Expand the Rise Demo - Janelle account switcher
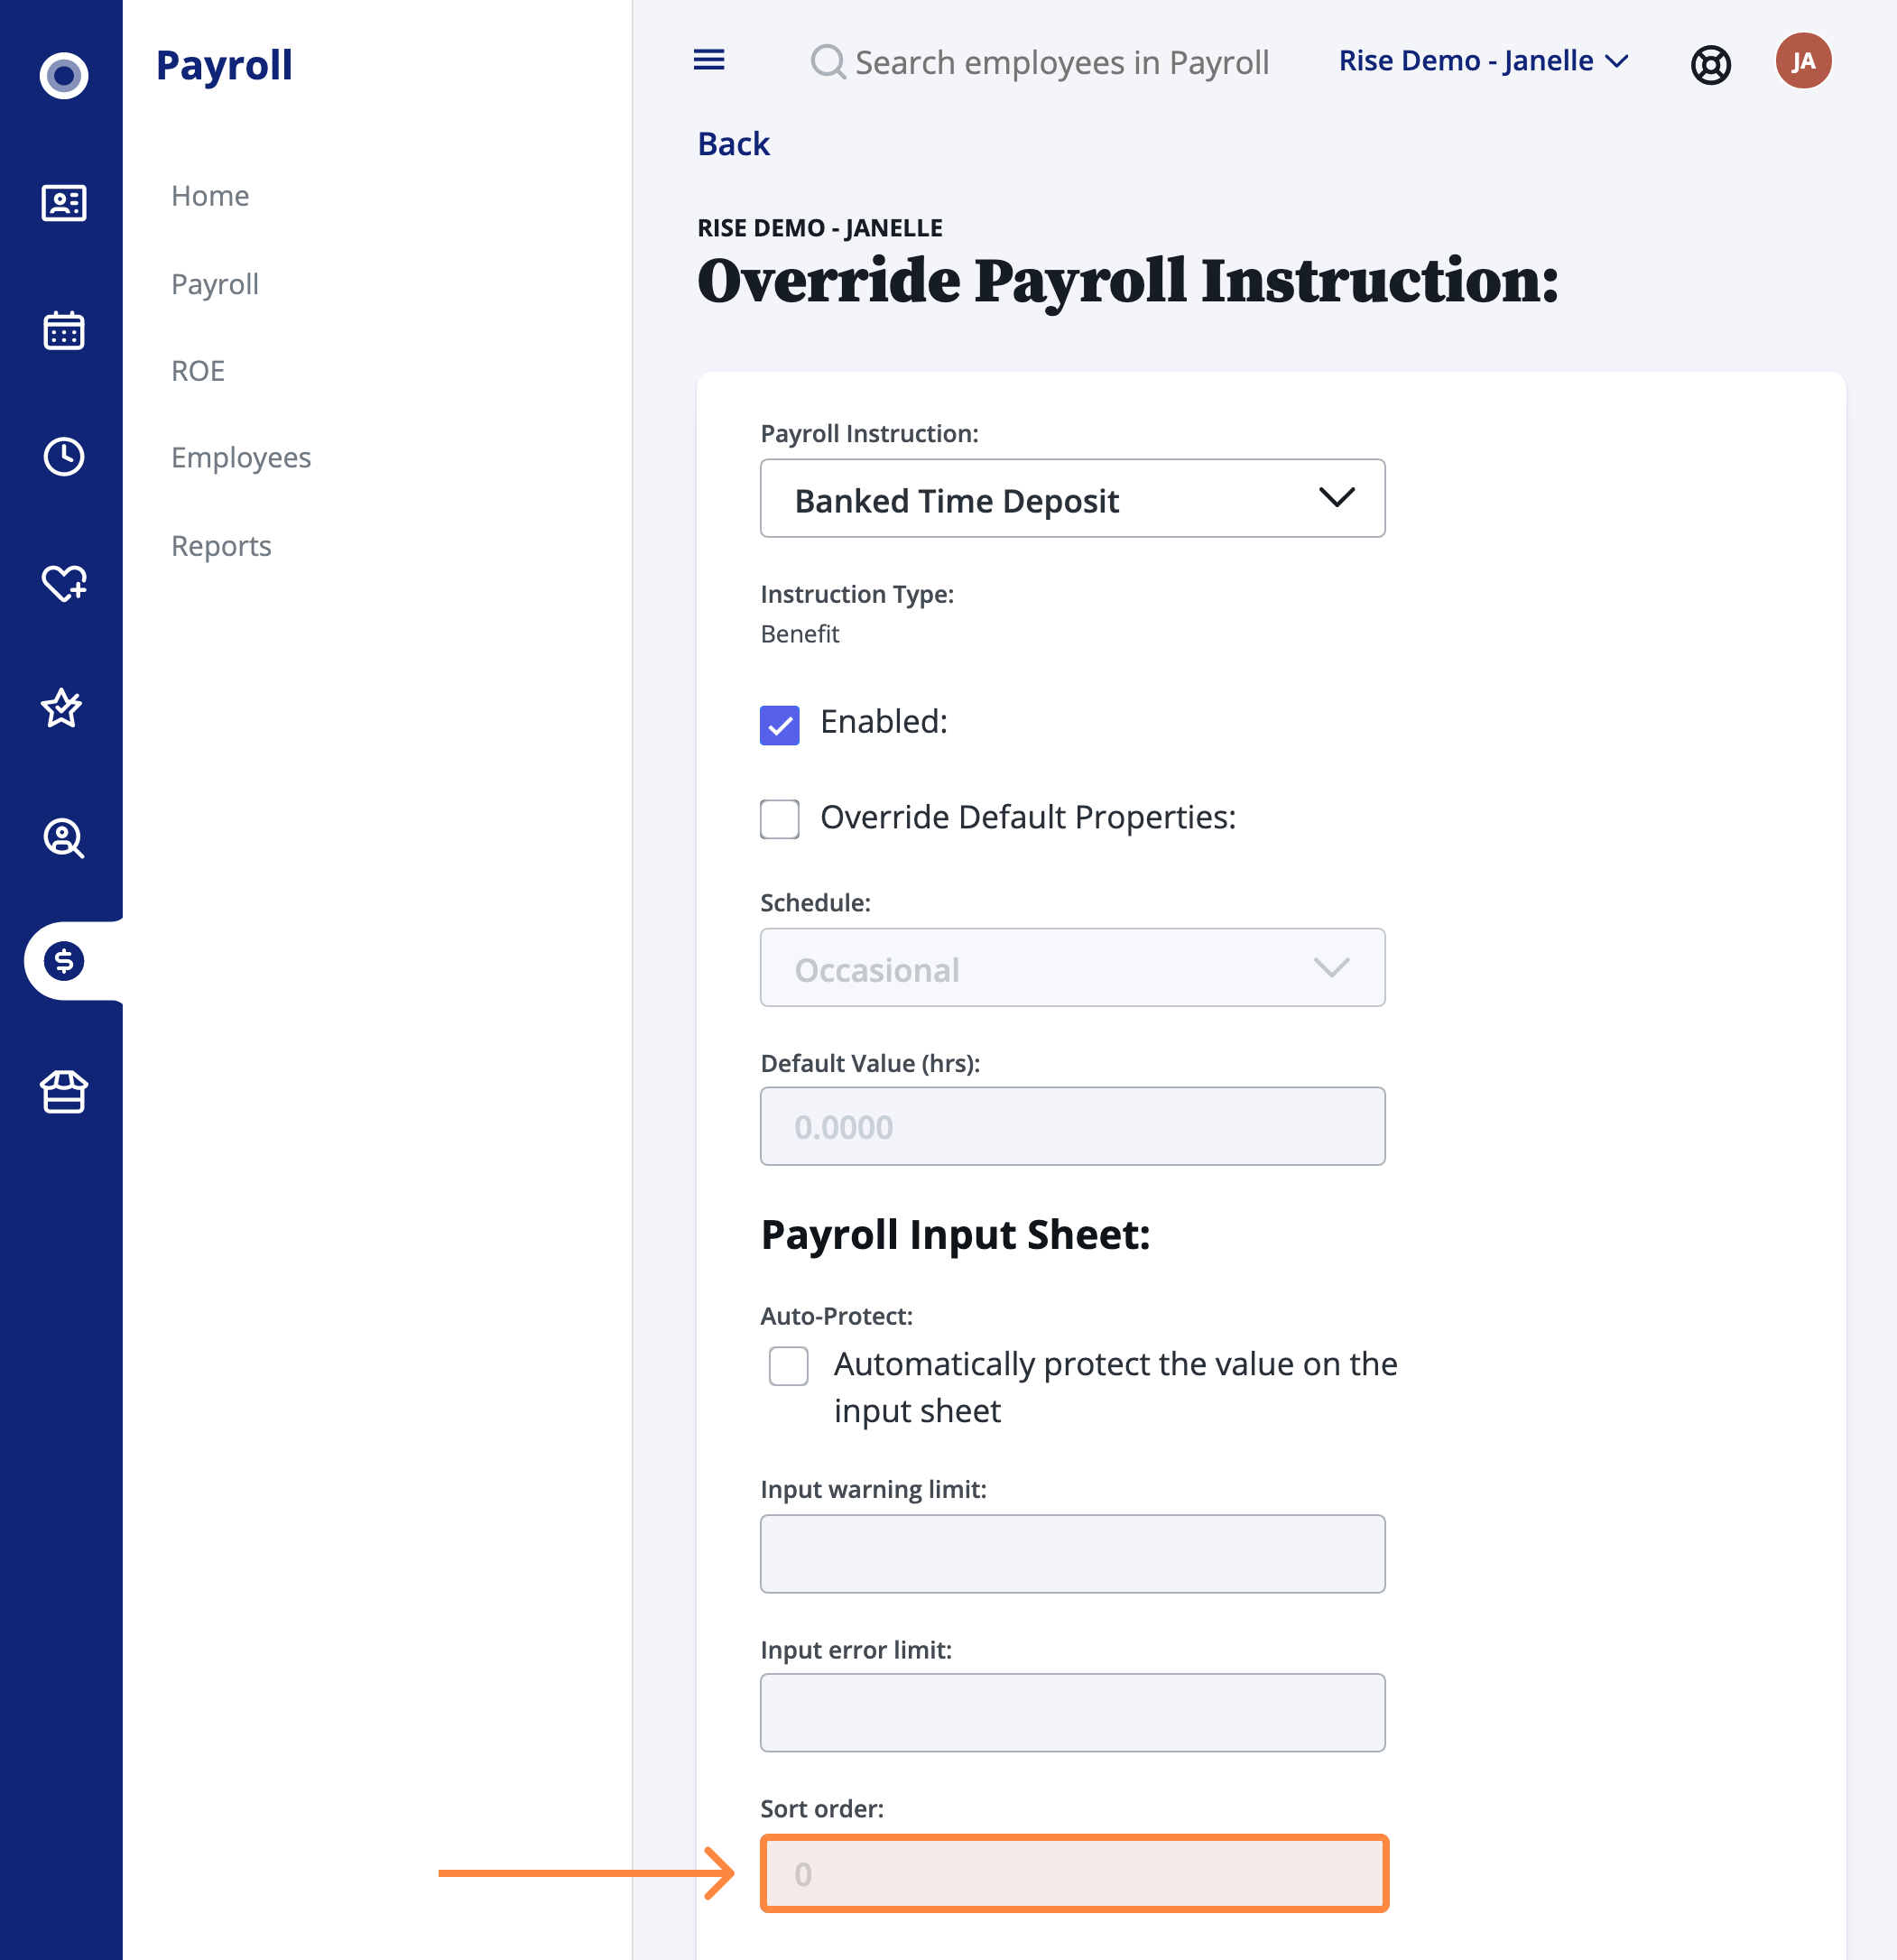This screenshot has height=1960, width=1897. (1483, 61)
